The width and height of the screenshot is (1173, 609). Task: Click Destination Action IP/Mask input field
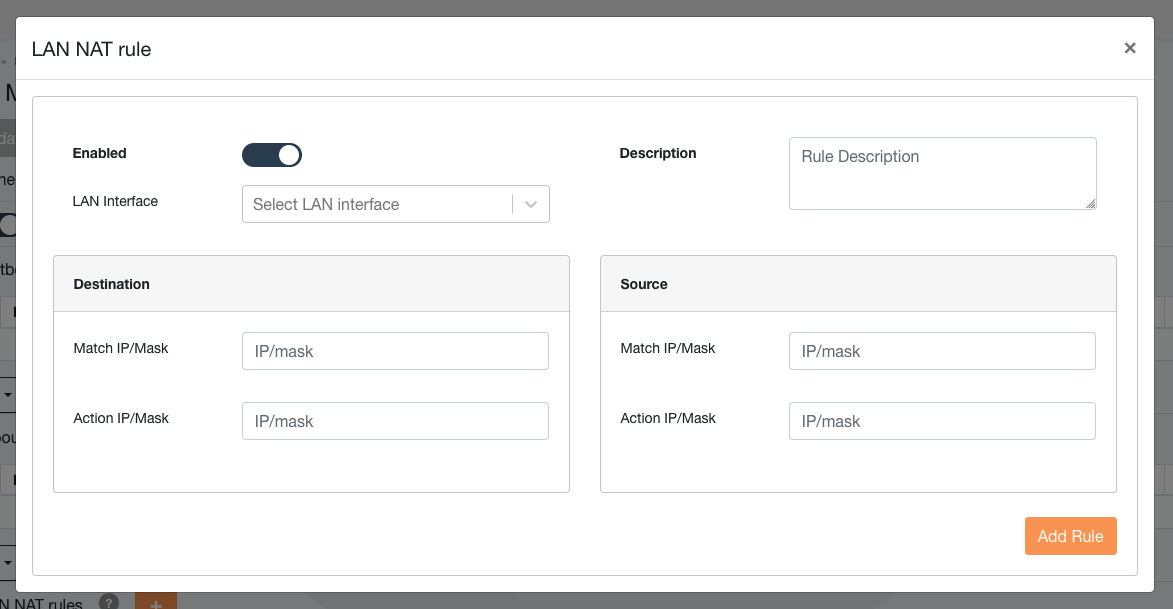click(x=395, y=421)
